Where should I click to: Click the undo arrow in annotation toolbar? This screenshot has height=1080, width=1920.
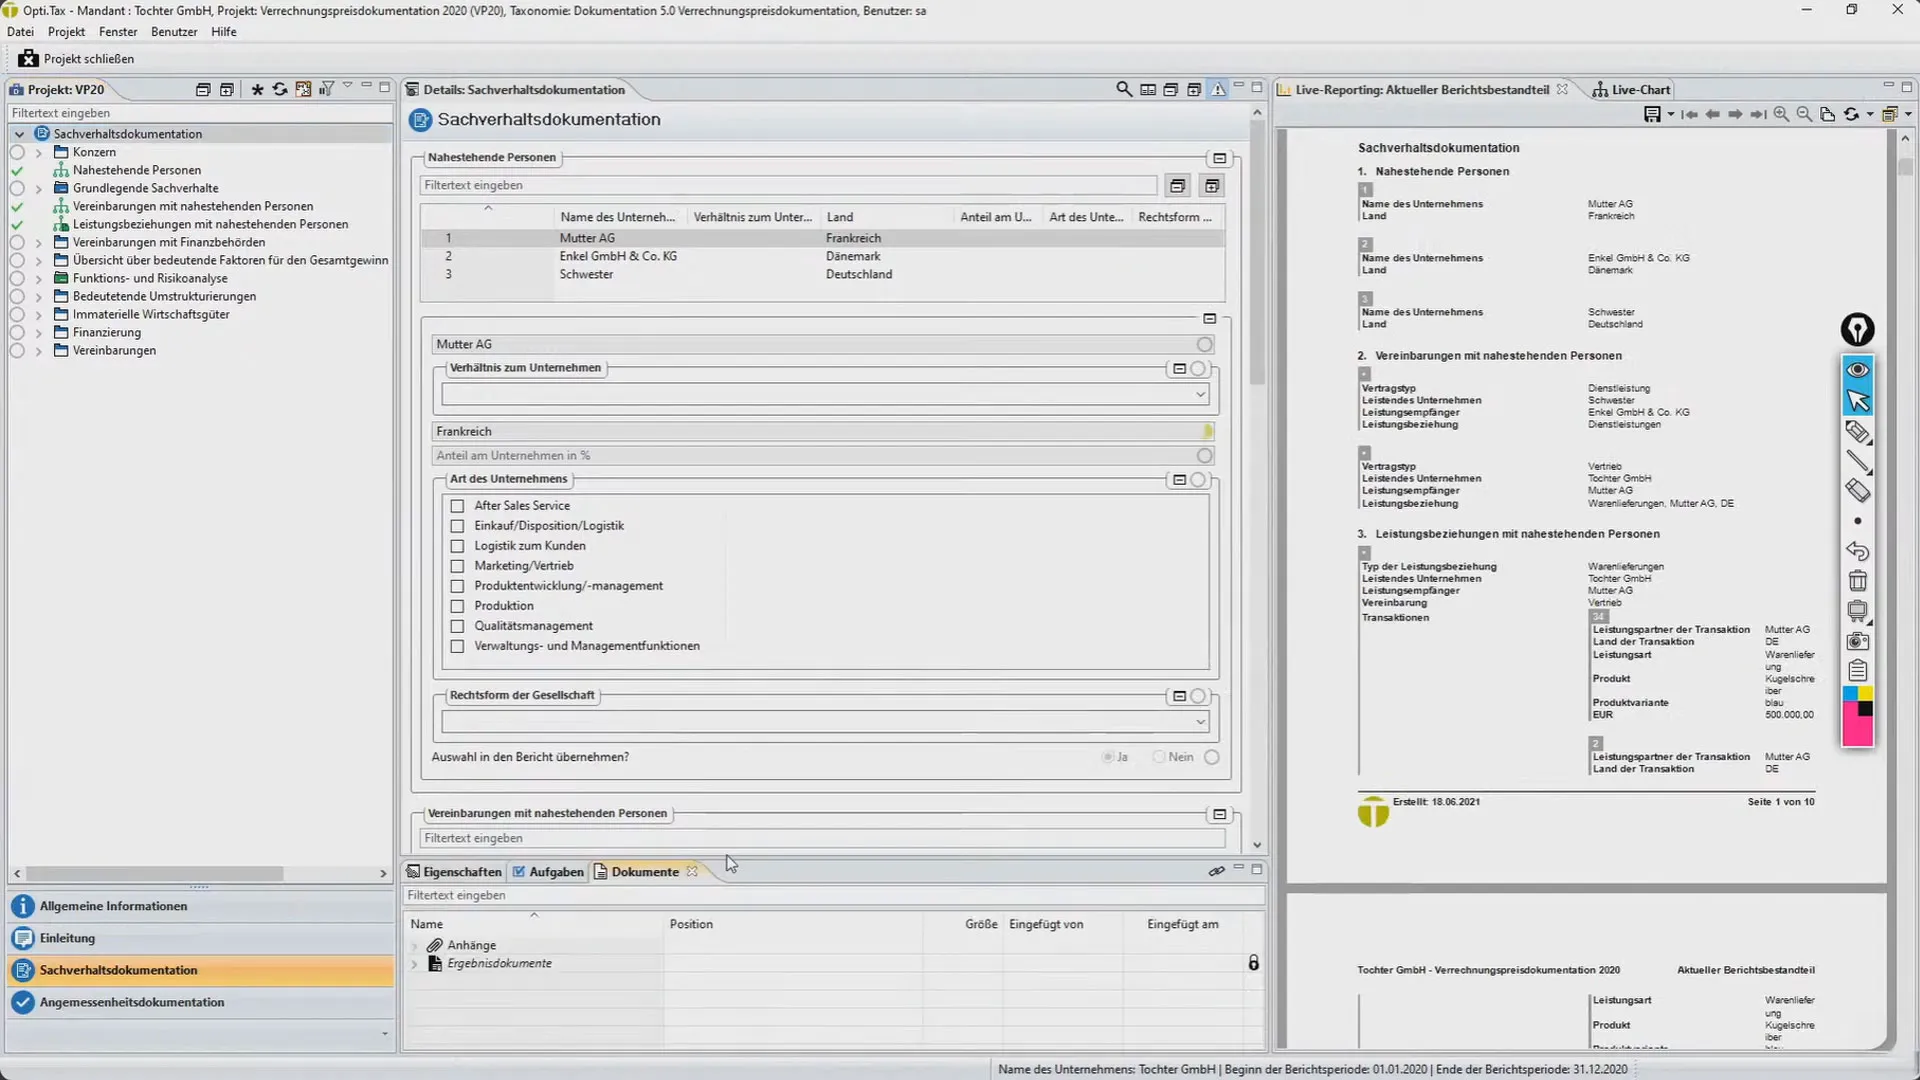1858,551
